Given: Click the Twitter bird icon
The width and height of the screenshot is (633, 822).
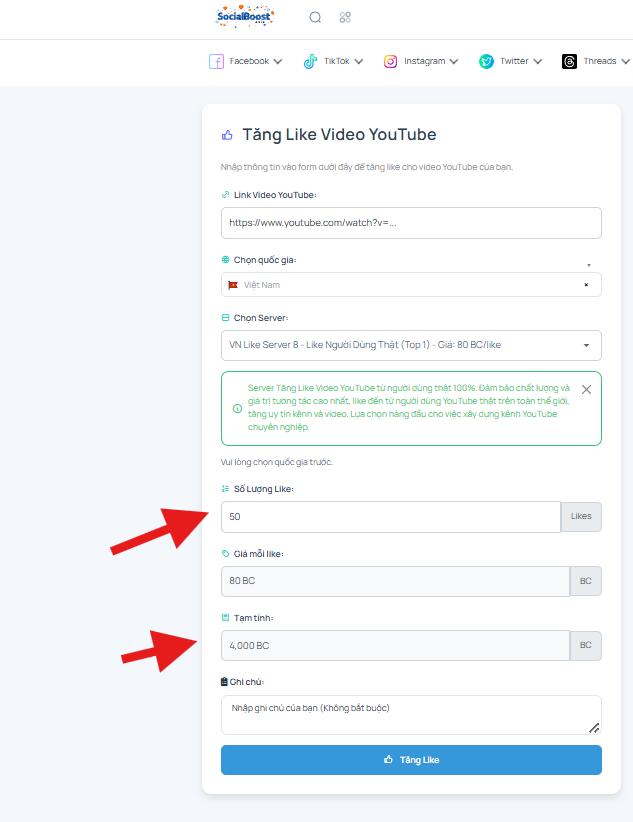Looking at the screenshot, I should pyautogui.click(x=486, y=61).
